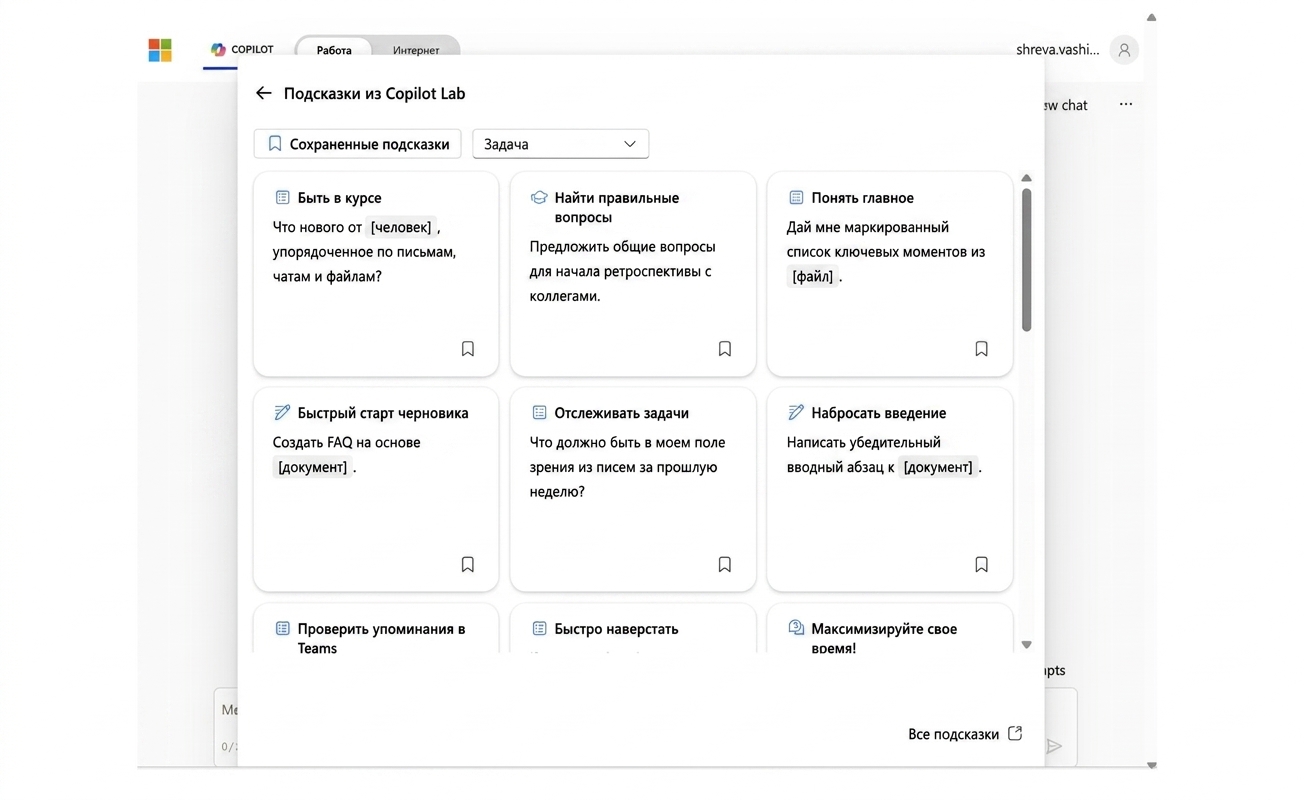Bookmark the Отслеживать задачи prompt

click(x=725, y=565)
